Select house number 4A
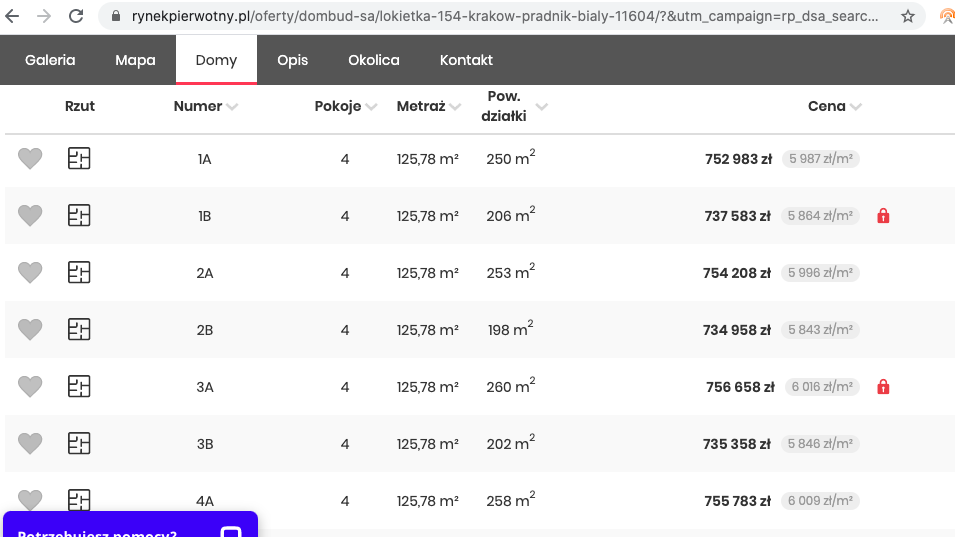955x537 pixels. pos(205,501)
